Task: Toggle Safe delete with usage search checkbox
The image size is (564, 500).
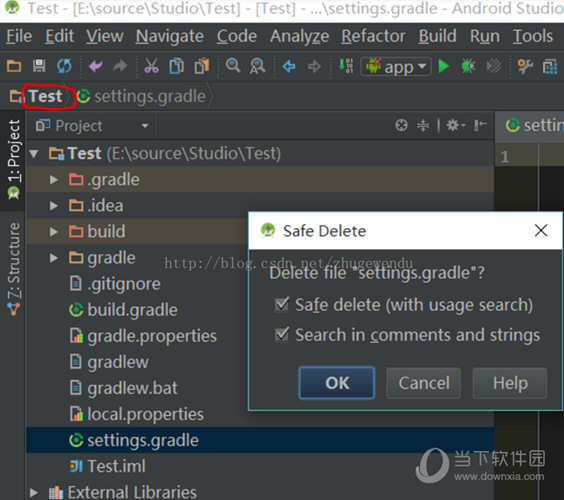Action: pyautogui.click(x=281, y=305)
